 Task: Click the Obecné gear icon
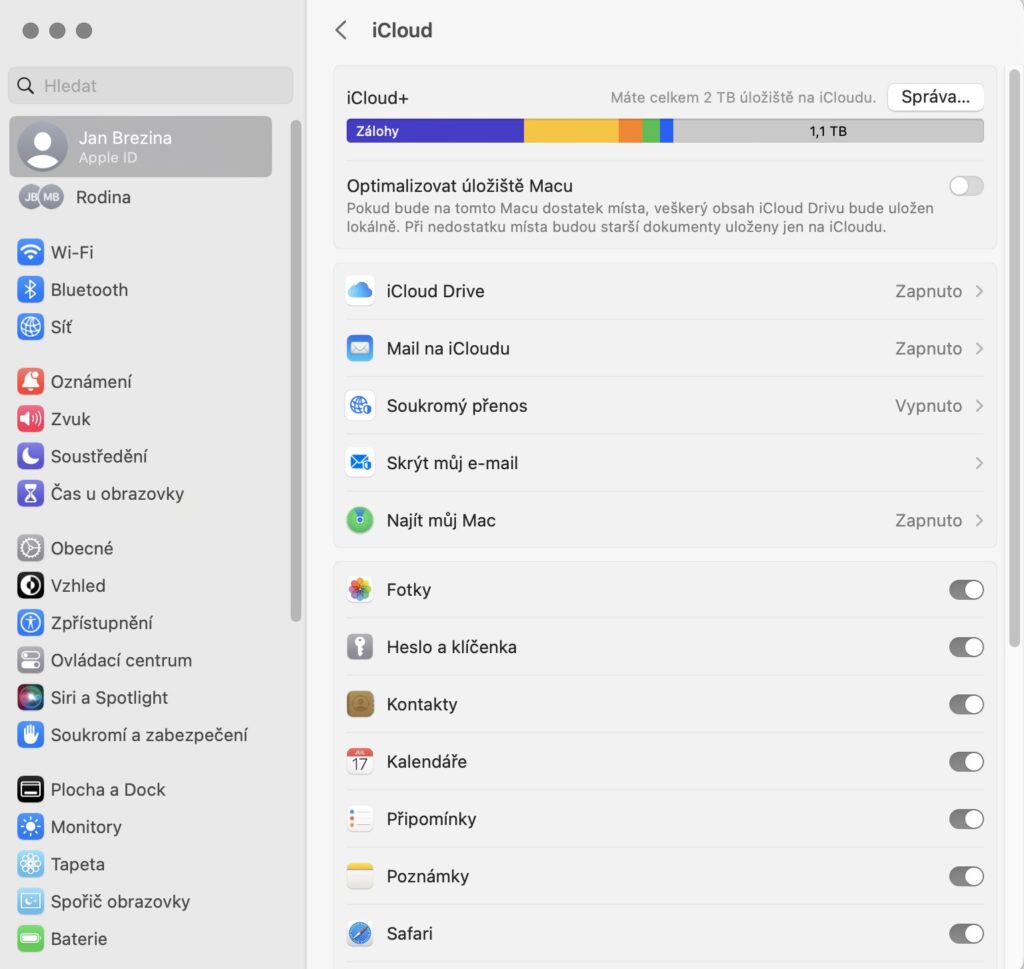click(x=30, y=548)
